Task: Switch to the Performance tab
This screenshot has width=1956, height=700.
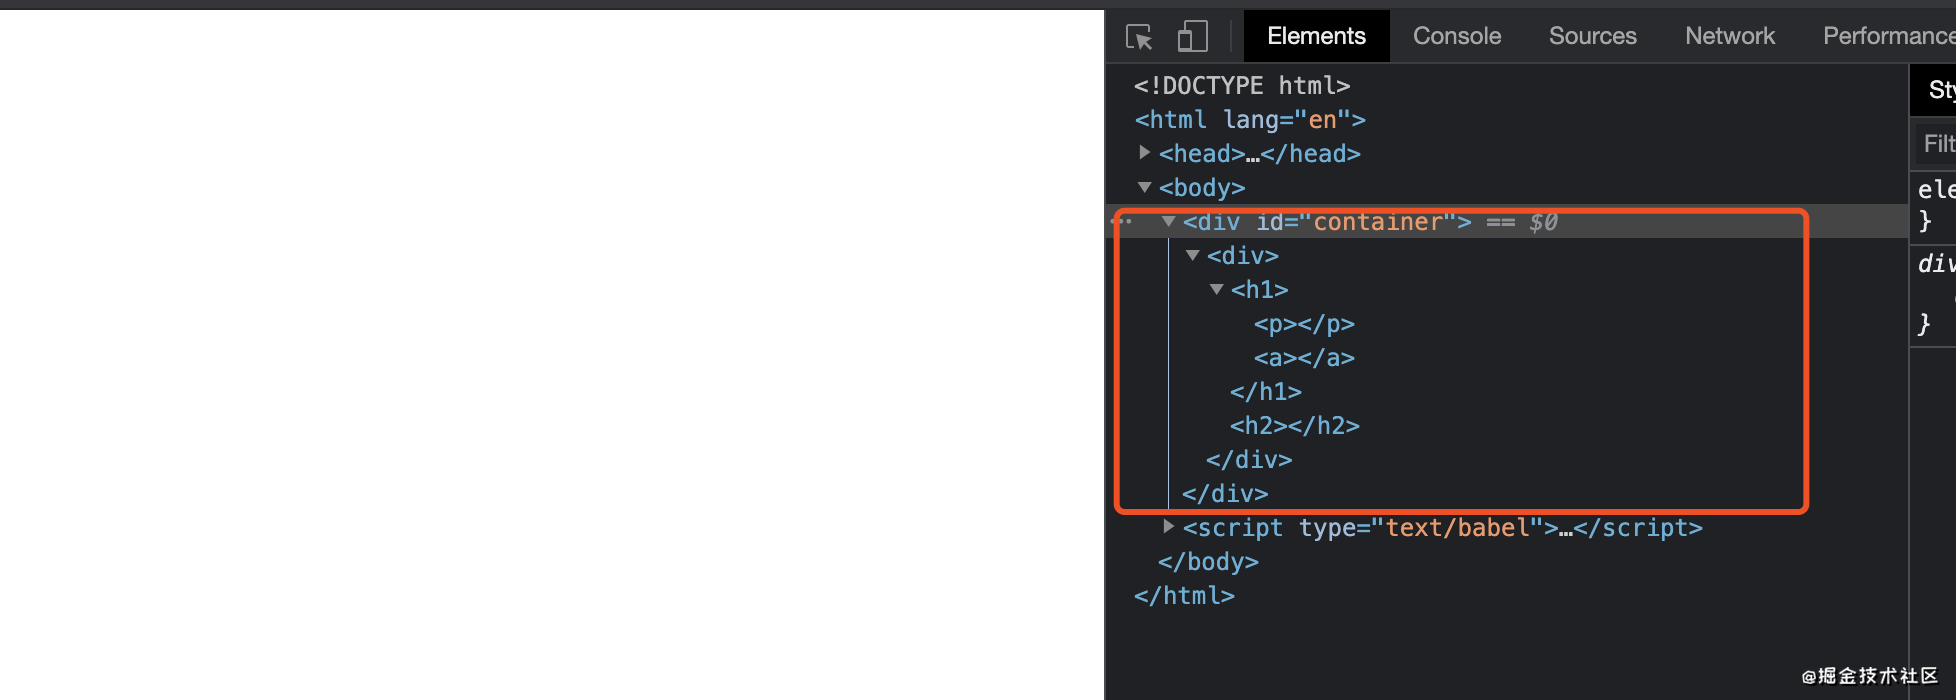Action: 1888,36
